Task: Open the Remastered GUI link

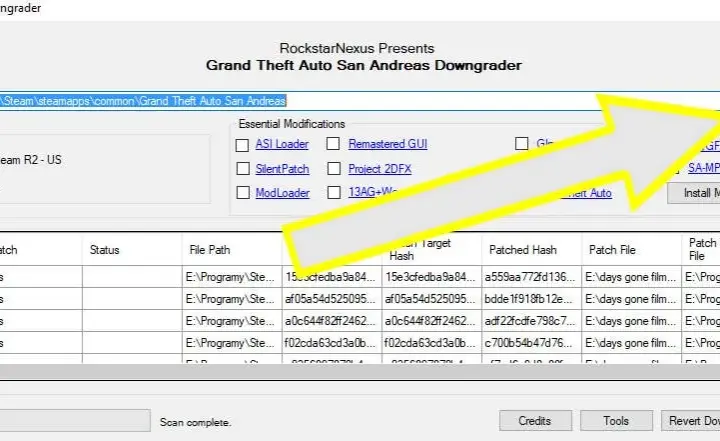Action: tap(388, 144)
